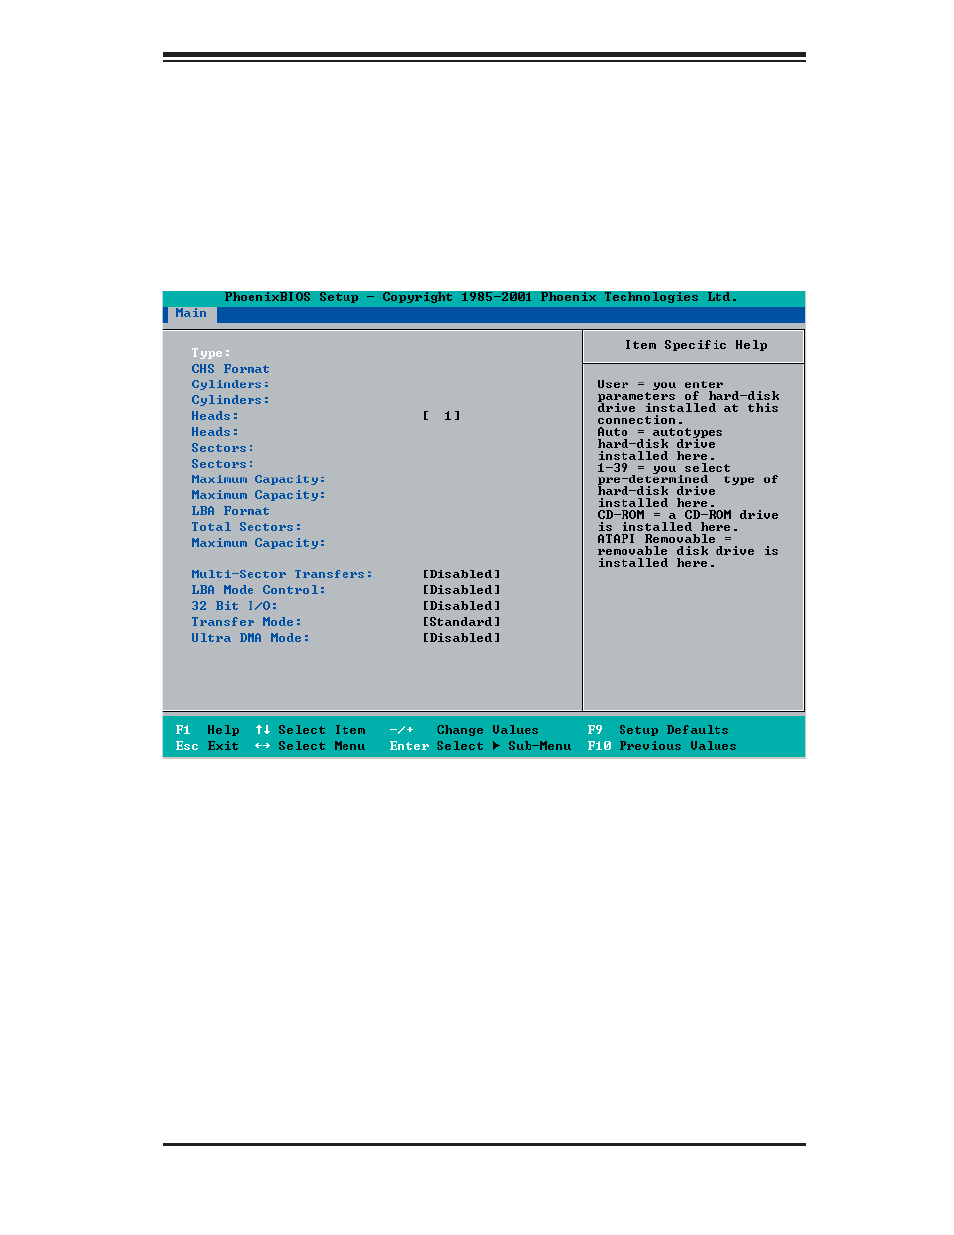Click the Item Specific Help header

[x=696, y=345]
